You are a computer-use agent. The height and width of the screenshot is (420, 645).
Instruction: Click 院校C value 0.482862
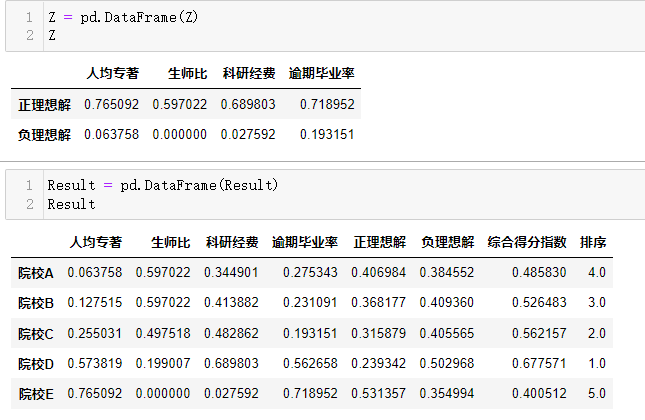click(231, 333)
